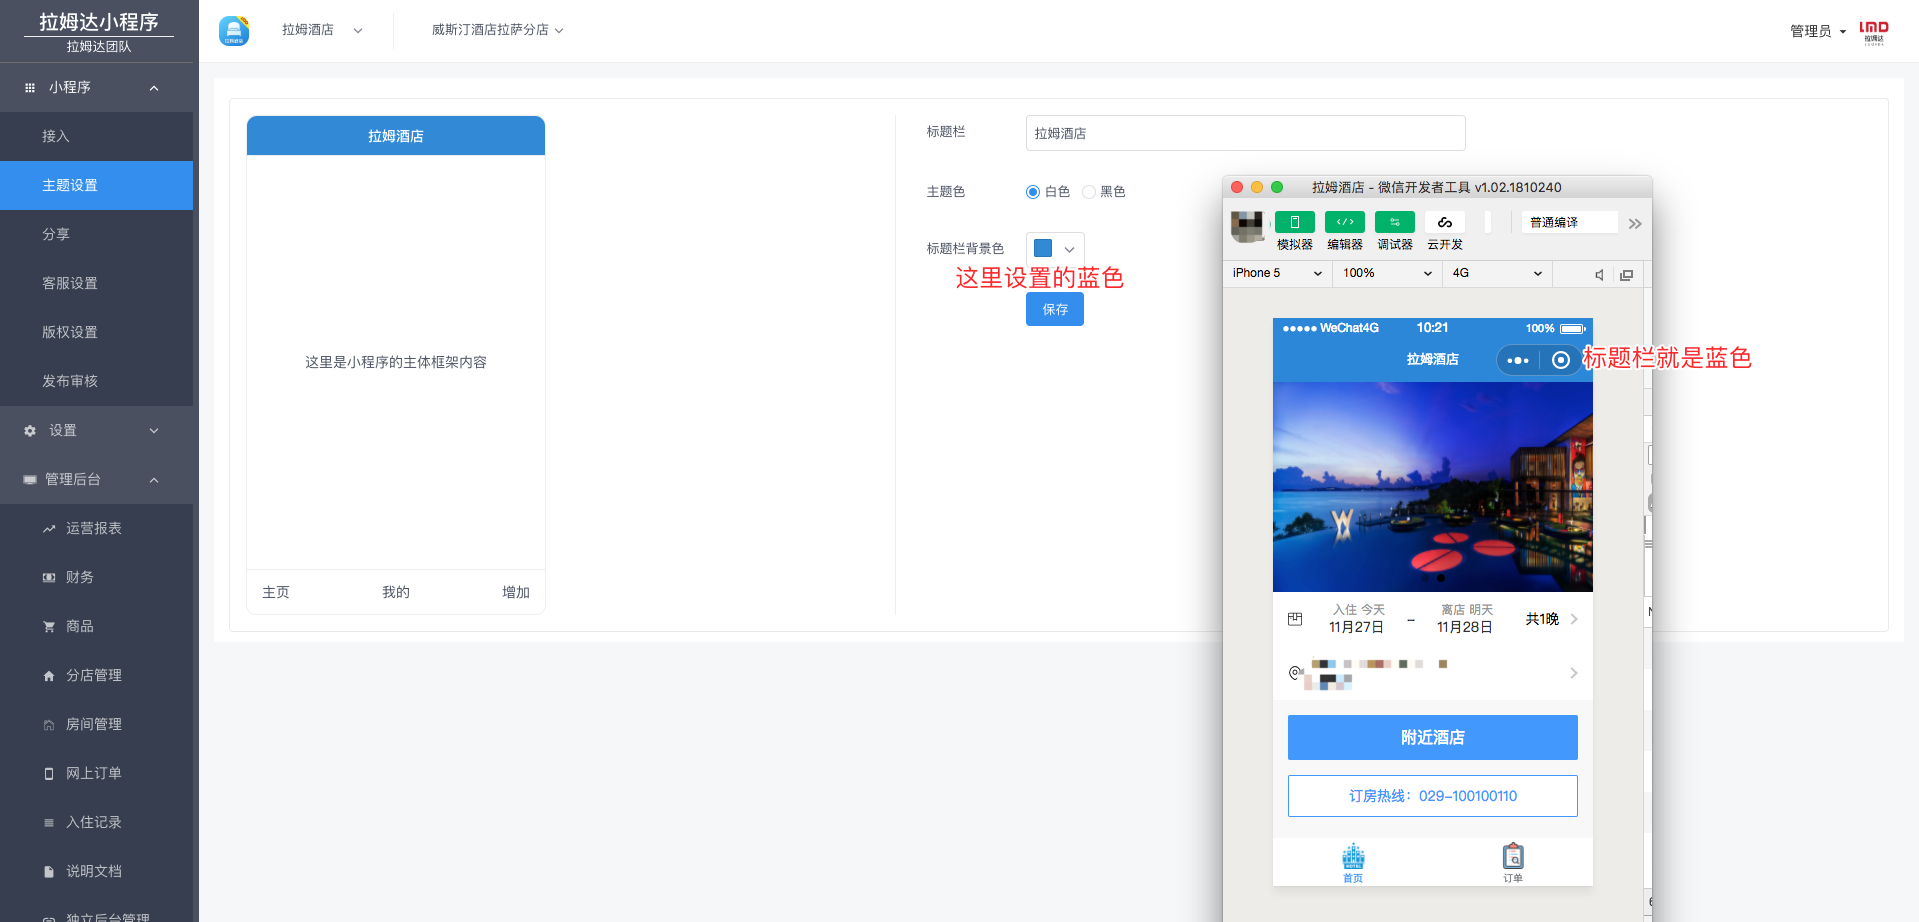Detach the simulator using the pop-out window icon
The height and width of the screenshot is (922, 1919).
coord(1627,274)
